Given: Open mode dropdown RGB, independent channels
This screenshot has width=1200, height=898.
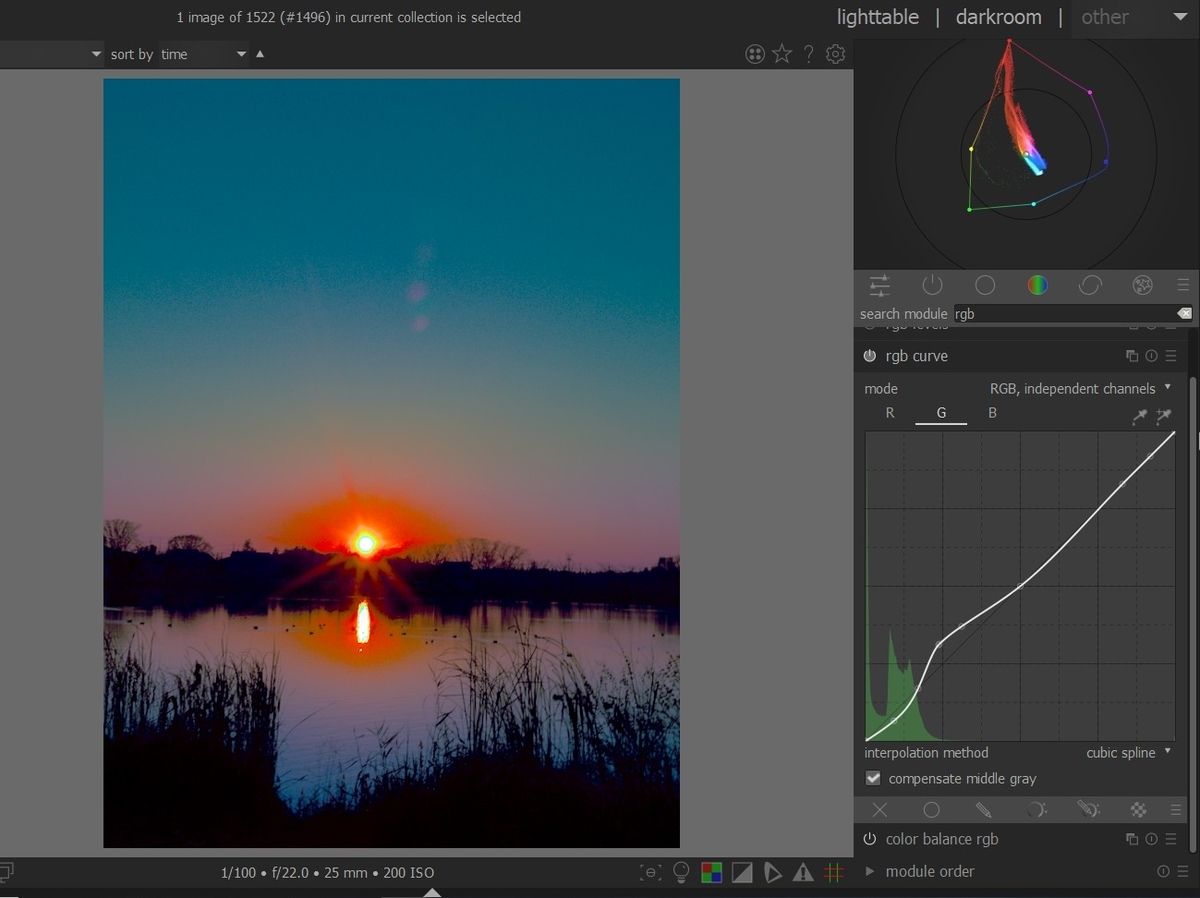Looking at the screenshot, I should (1080, 388).
